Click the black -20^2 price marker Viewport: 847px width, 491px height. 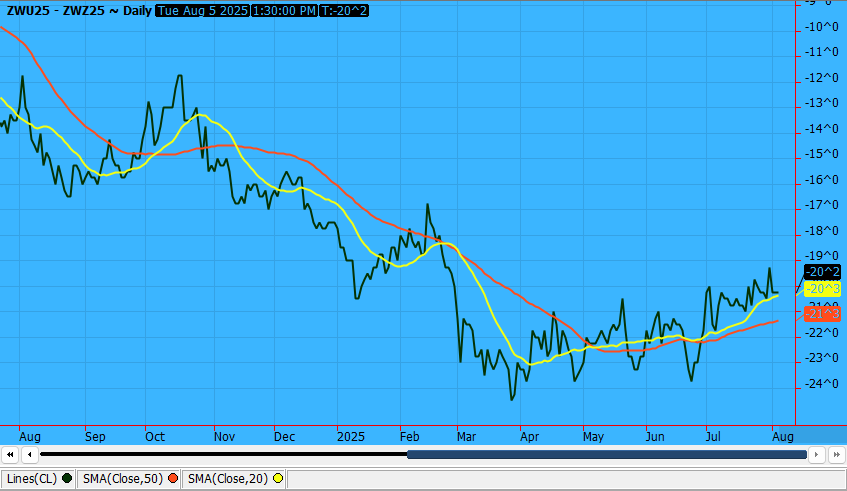pos(822,272)
